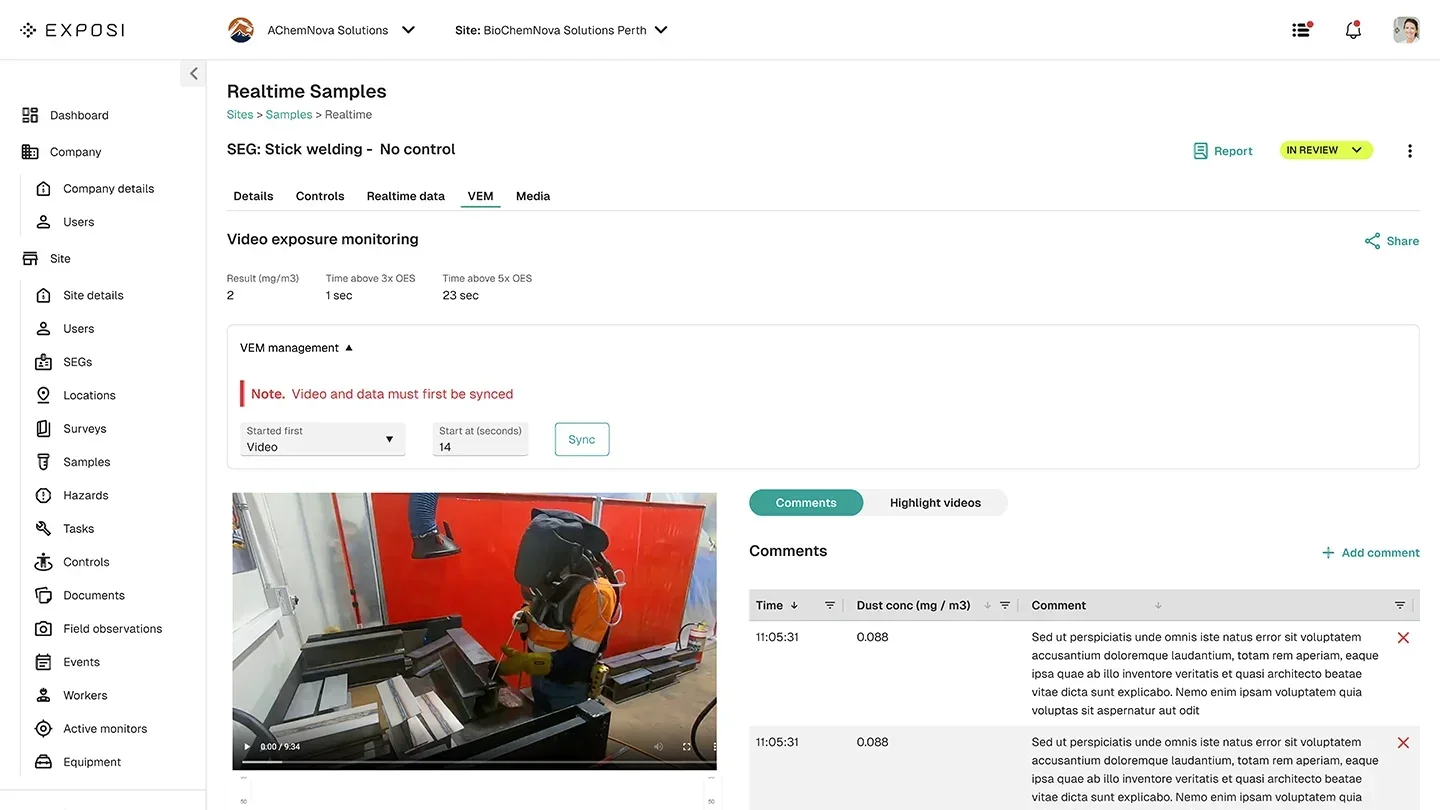The width and height of the screenshot is (1440, 810).
Task: Share the video exposure monitoring
Action: 1391,240
